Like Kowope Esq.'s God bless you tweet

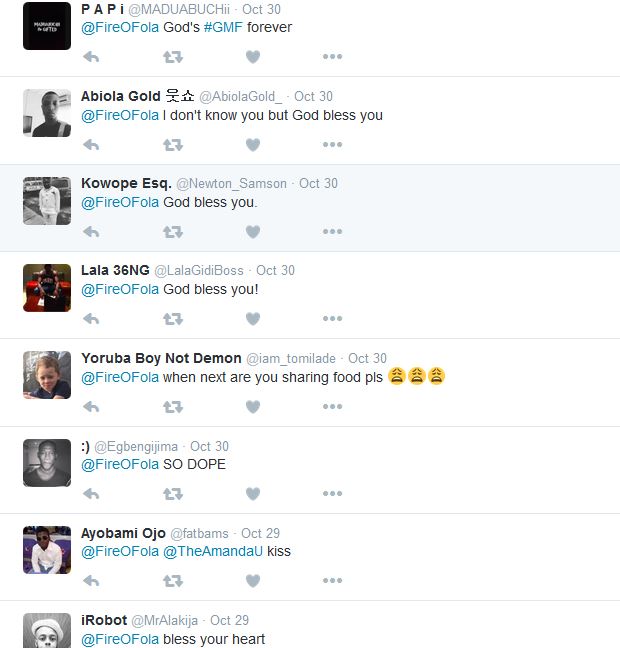tap(253, 232)
